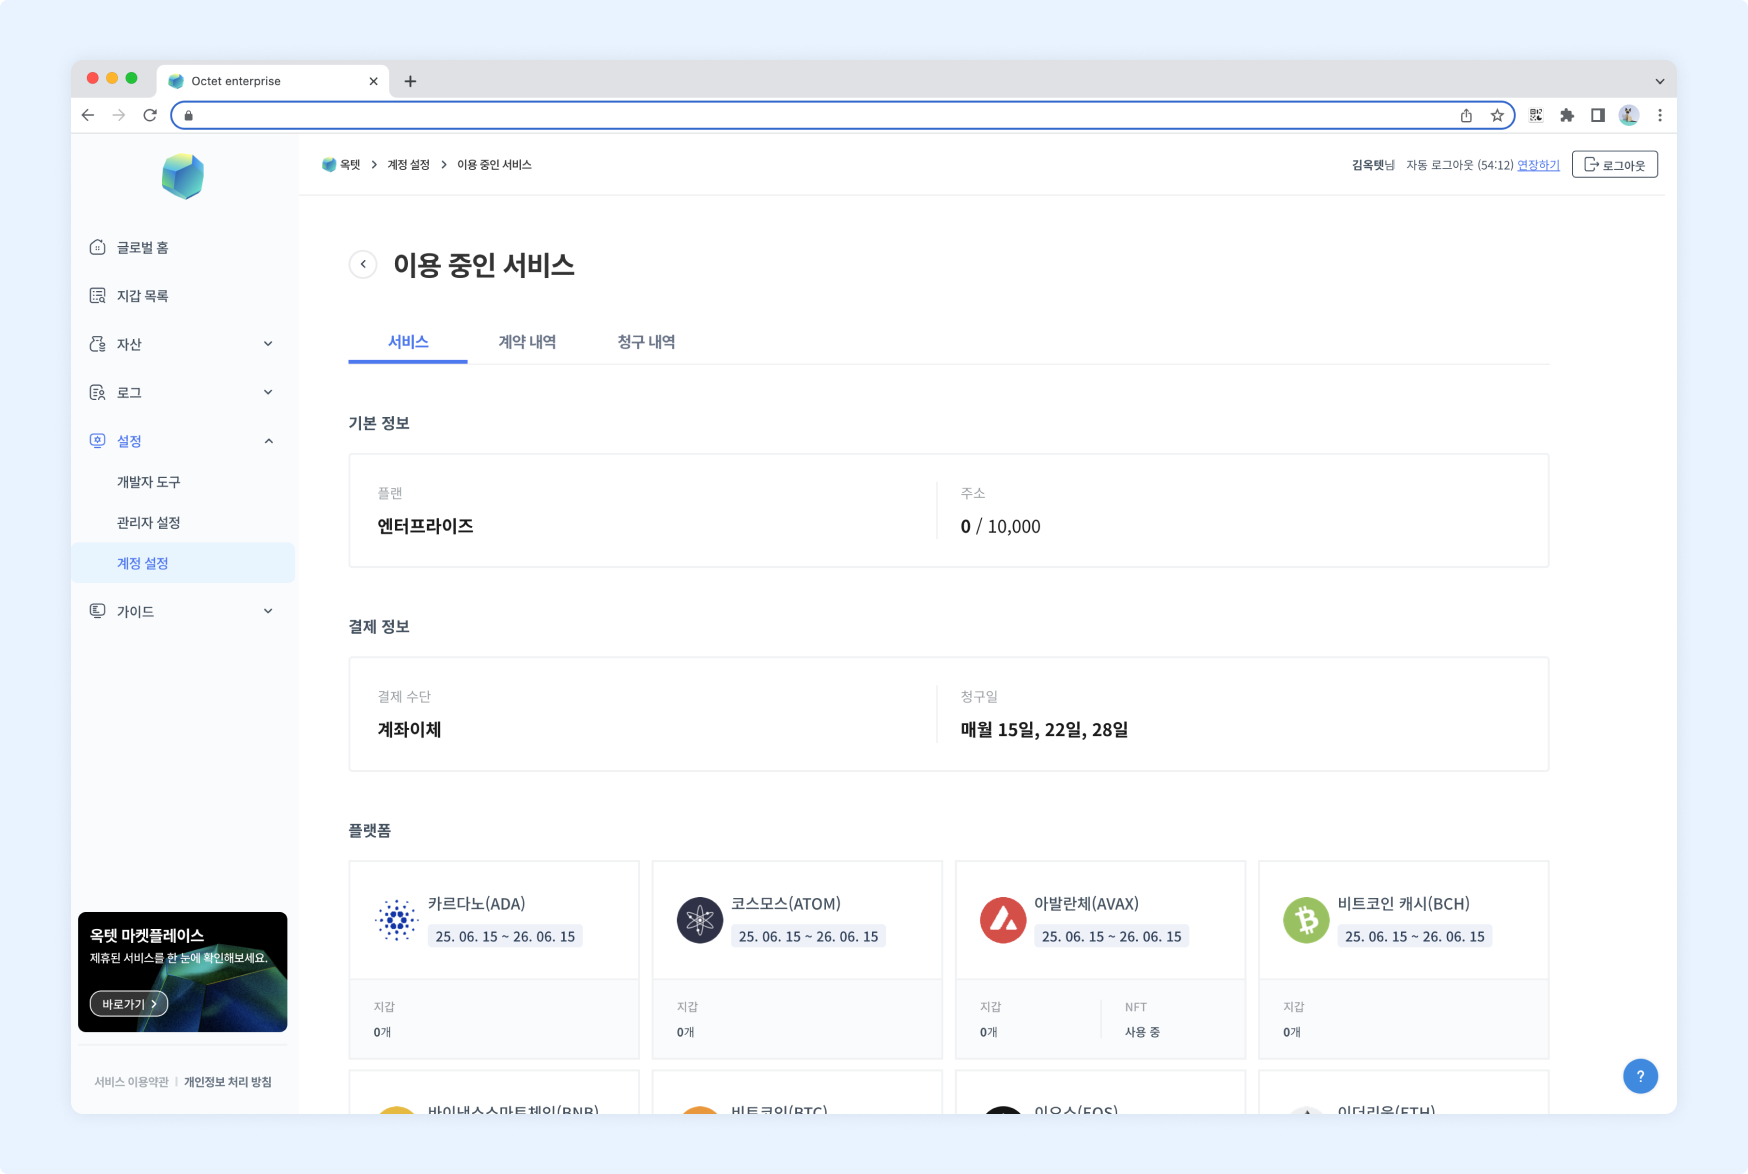Collapse the 설정 chevron
This screenshot has width=1748, height=1174.
[x=268, y=441]
